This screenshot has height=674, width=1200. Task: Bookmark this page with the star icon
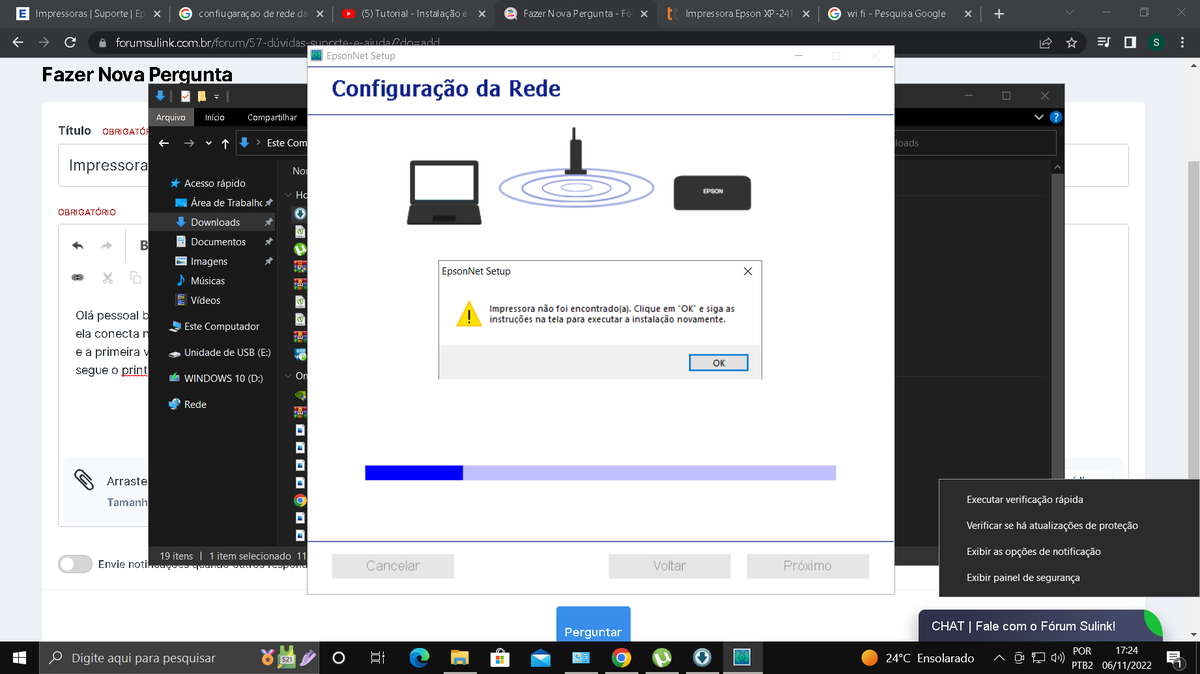click(x=1072, y=43)
